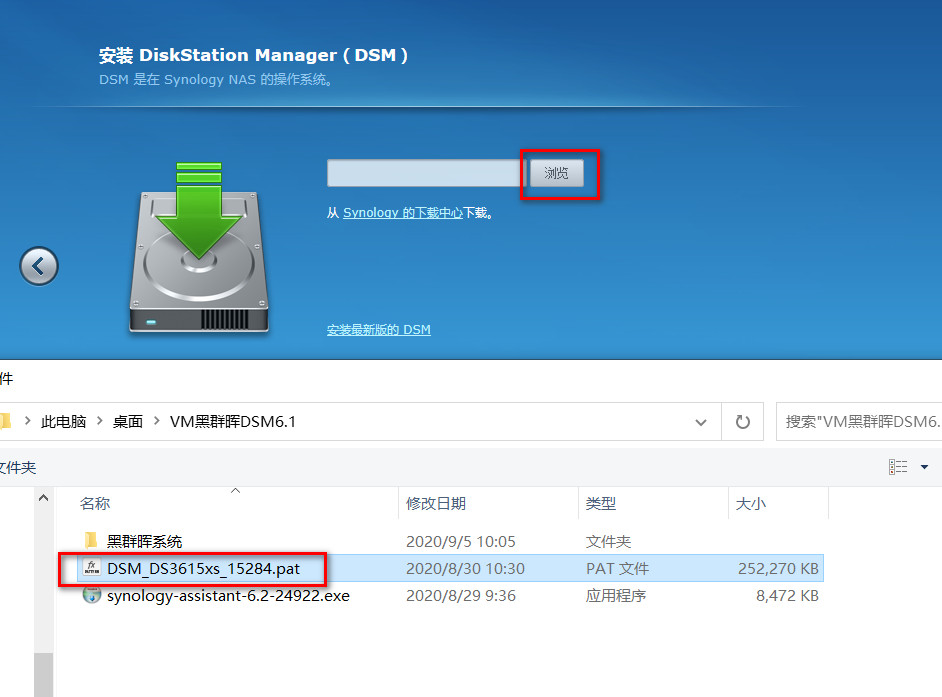Click date 2020/8/30 10:30

(465, 568)
